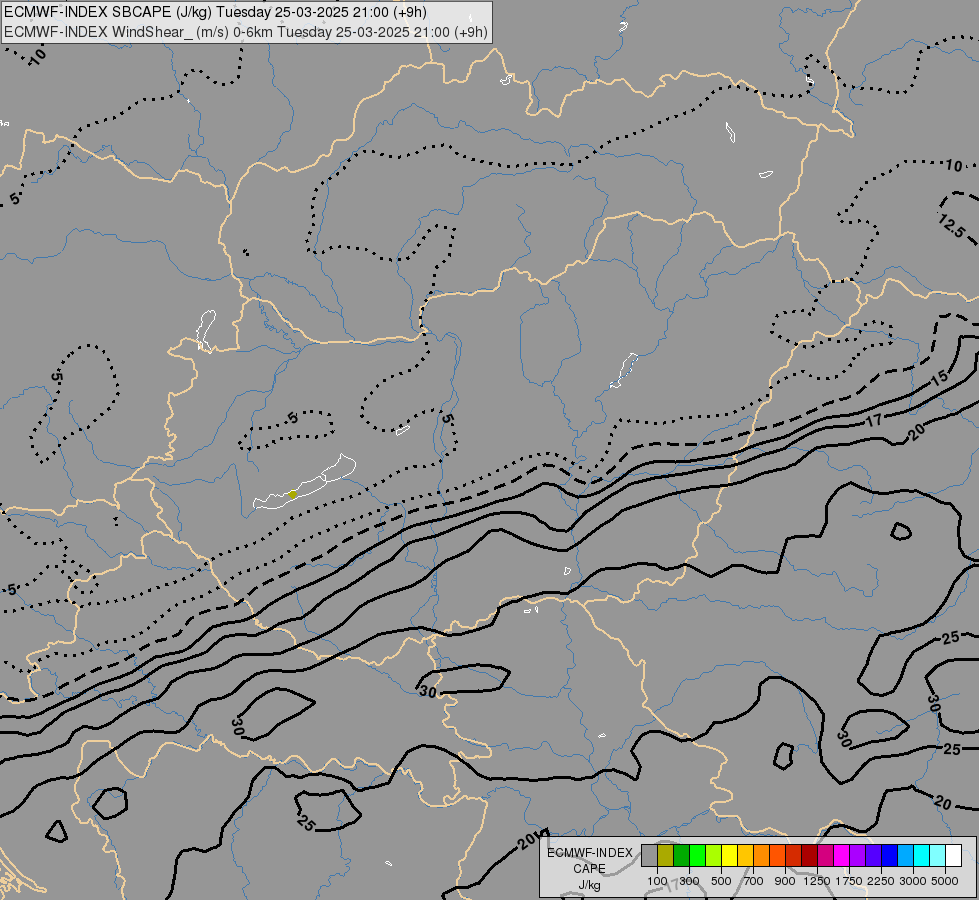Pick the bright magenta legend swatch
979x900 pixels.
[x=842, y=855]
